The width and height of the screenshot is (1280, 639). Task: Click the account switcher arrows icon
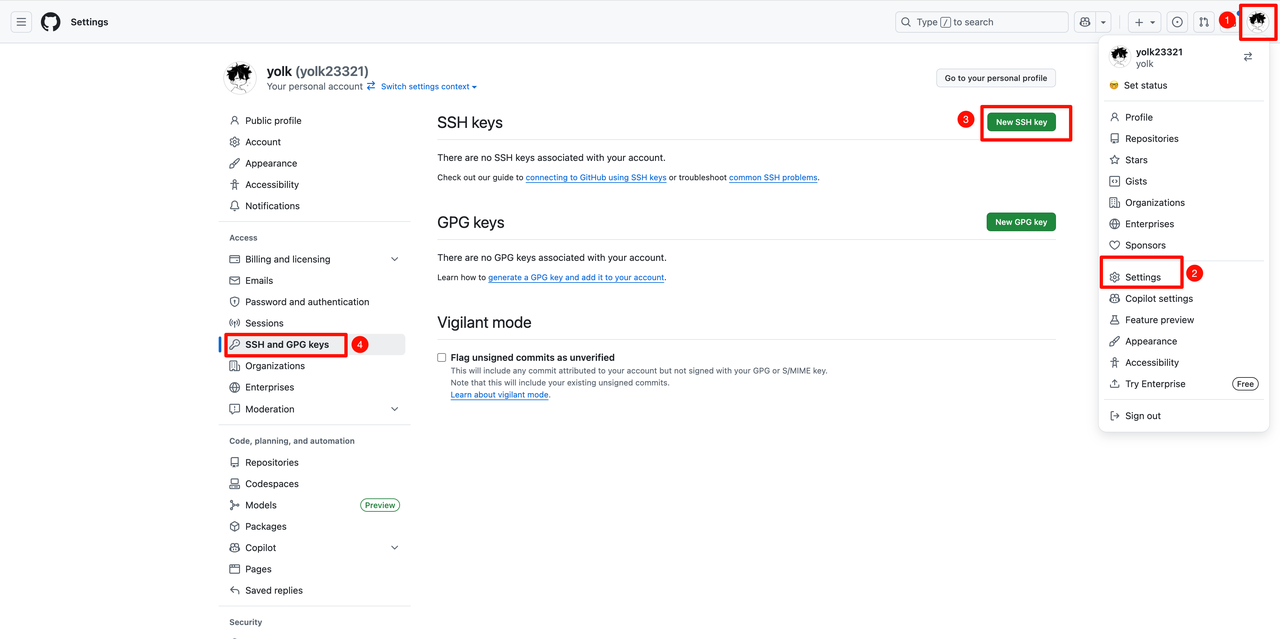pyautogui.click(x=1248, y=57)
